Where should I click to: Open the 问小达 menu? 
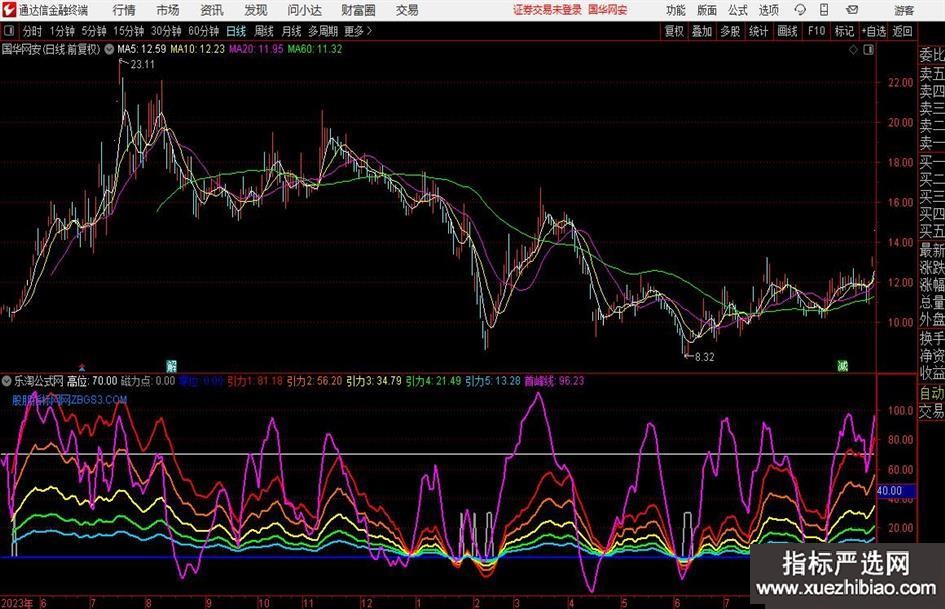click(x=304, y=10)
